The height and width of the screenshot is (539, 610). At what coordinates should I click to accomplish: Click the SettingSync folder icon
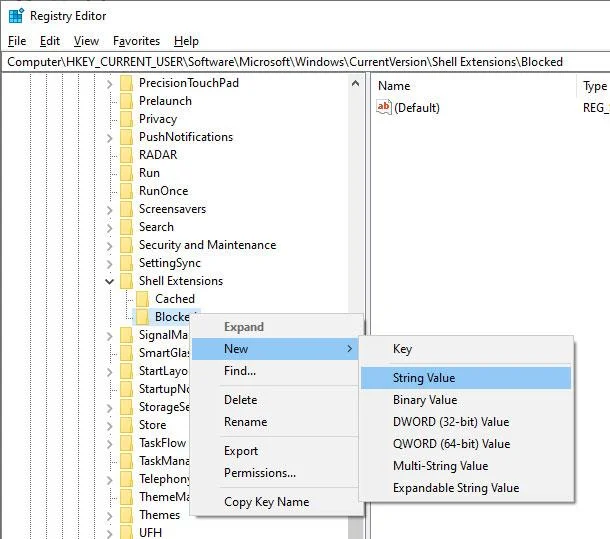click(x=126, y=263)
